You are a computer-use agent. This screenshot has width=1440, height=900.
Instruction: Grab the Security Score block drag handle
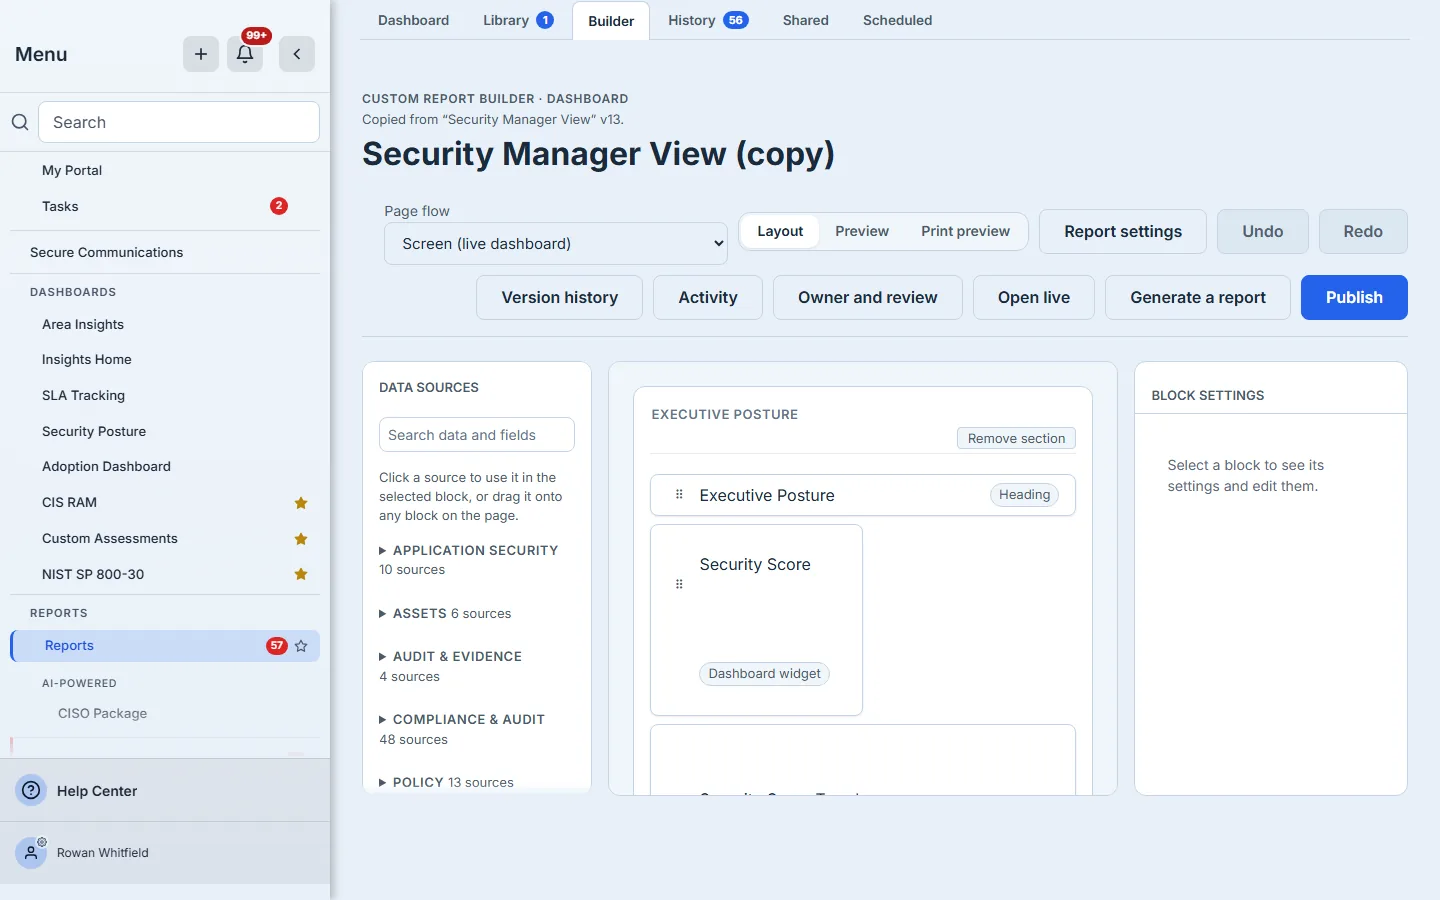coord(679,584)
